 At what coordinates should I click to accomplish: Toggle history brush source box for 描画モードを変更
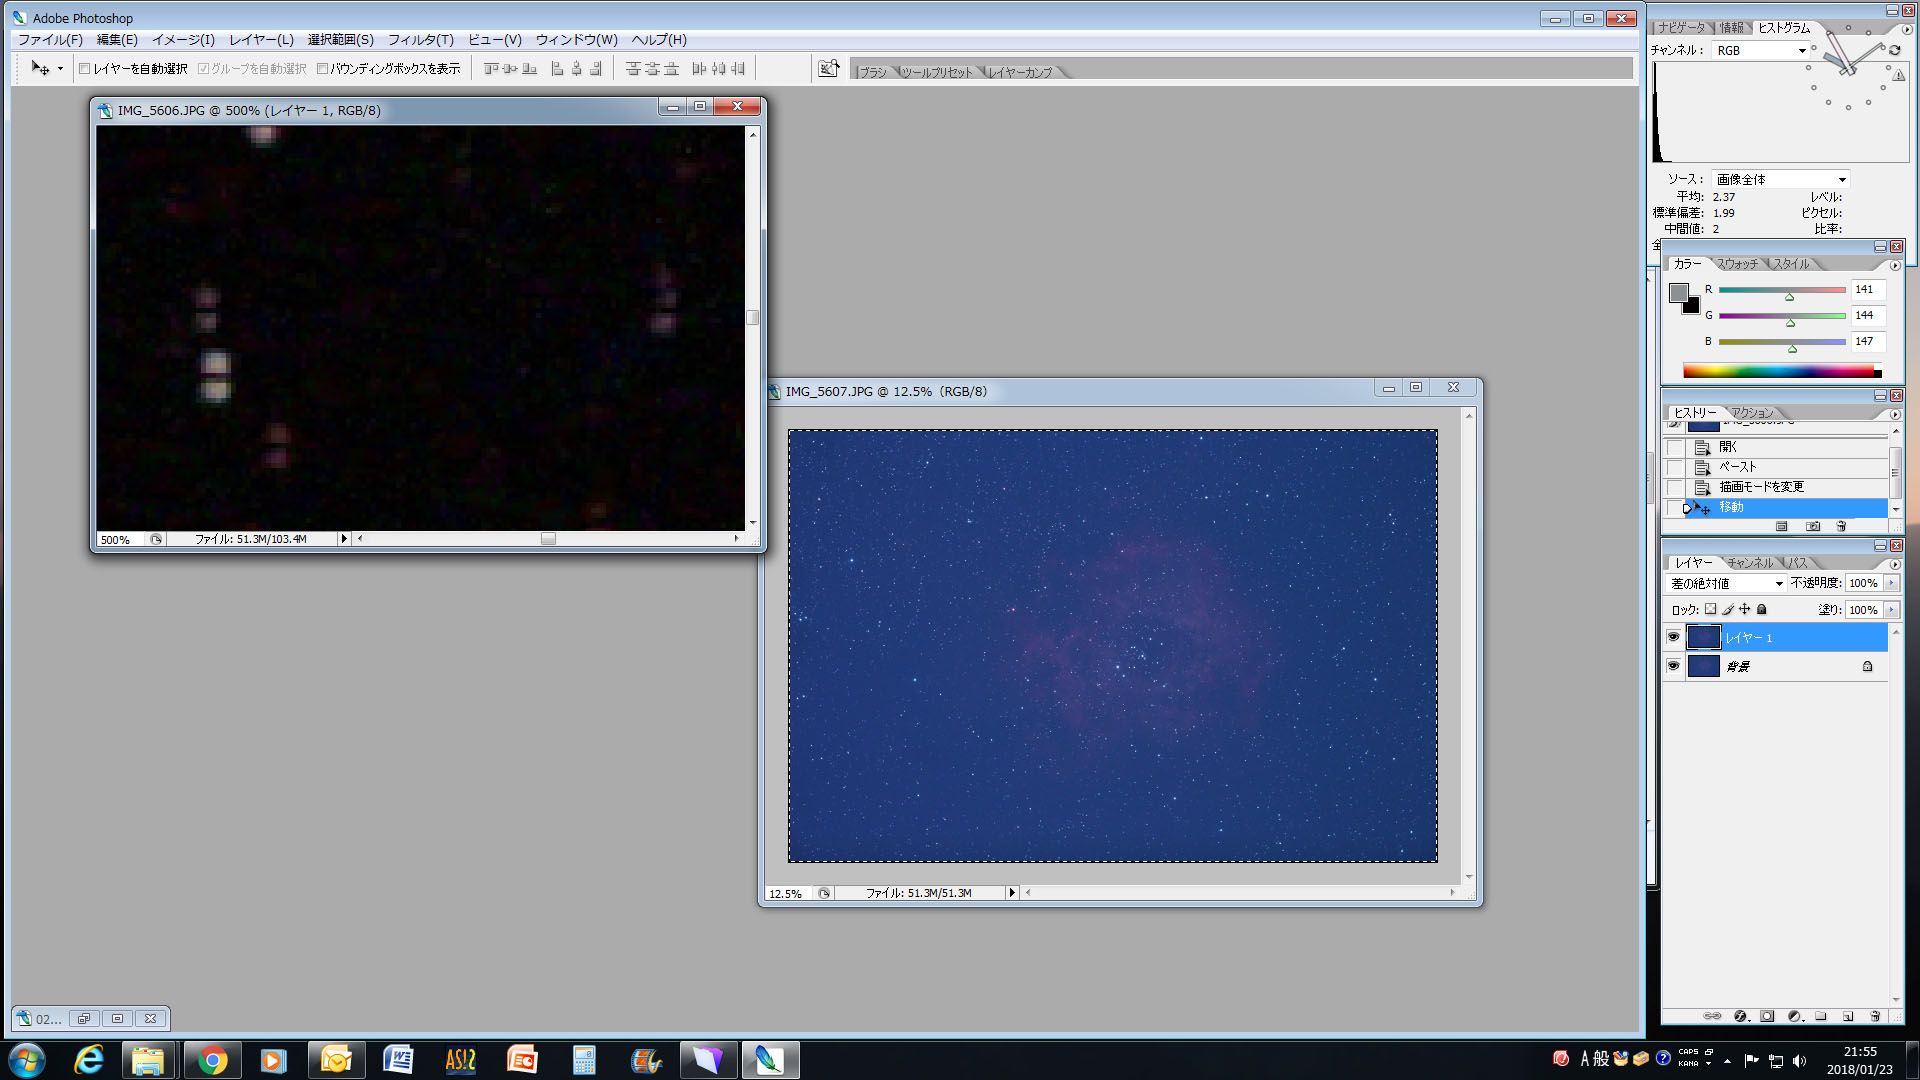pos(1675,487)
